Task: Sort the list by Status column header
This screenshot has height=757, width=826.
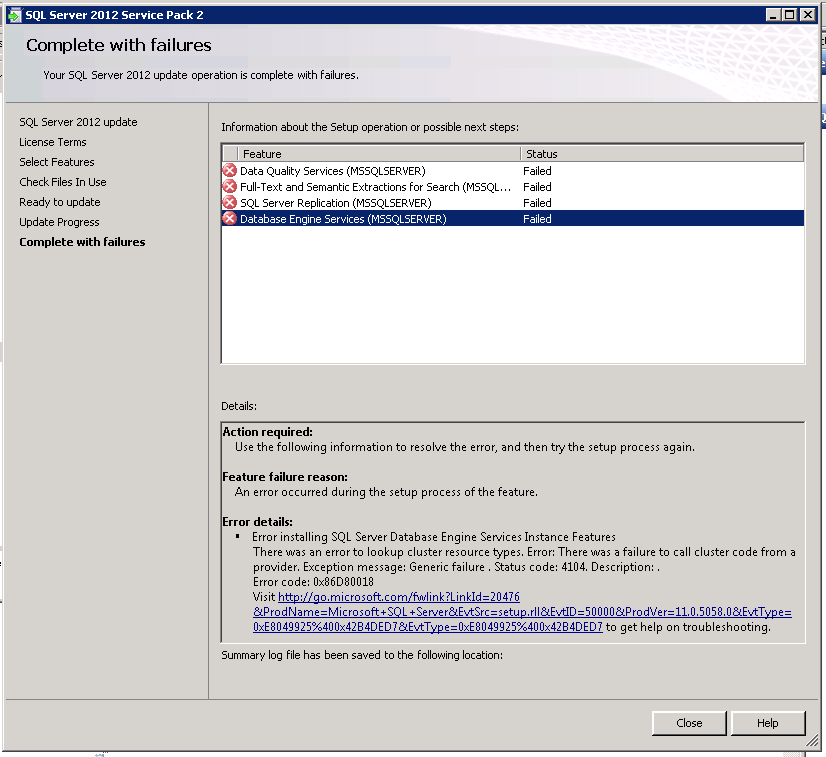Action: [662, 154]
